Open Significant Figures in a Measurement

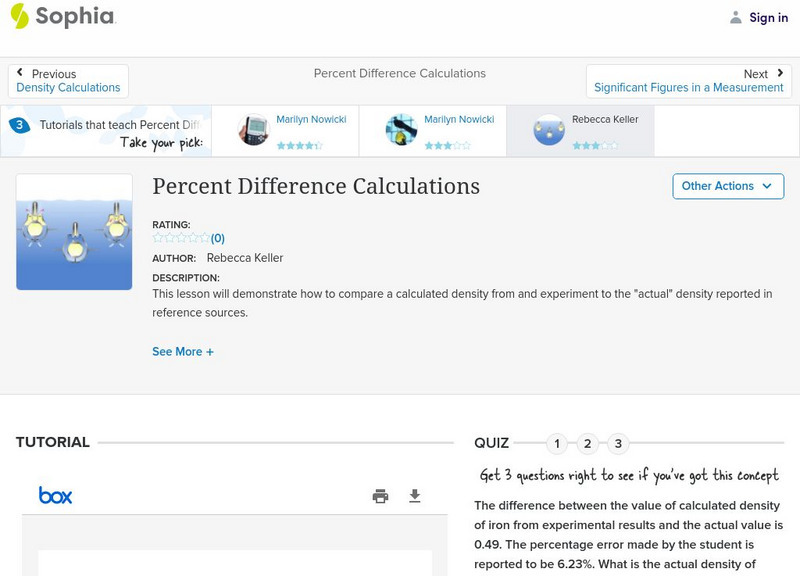pos(688,87)
